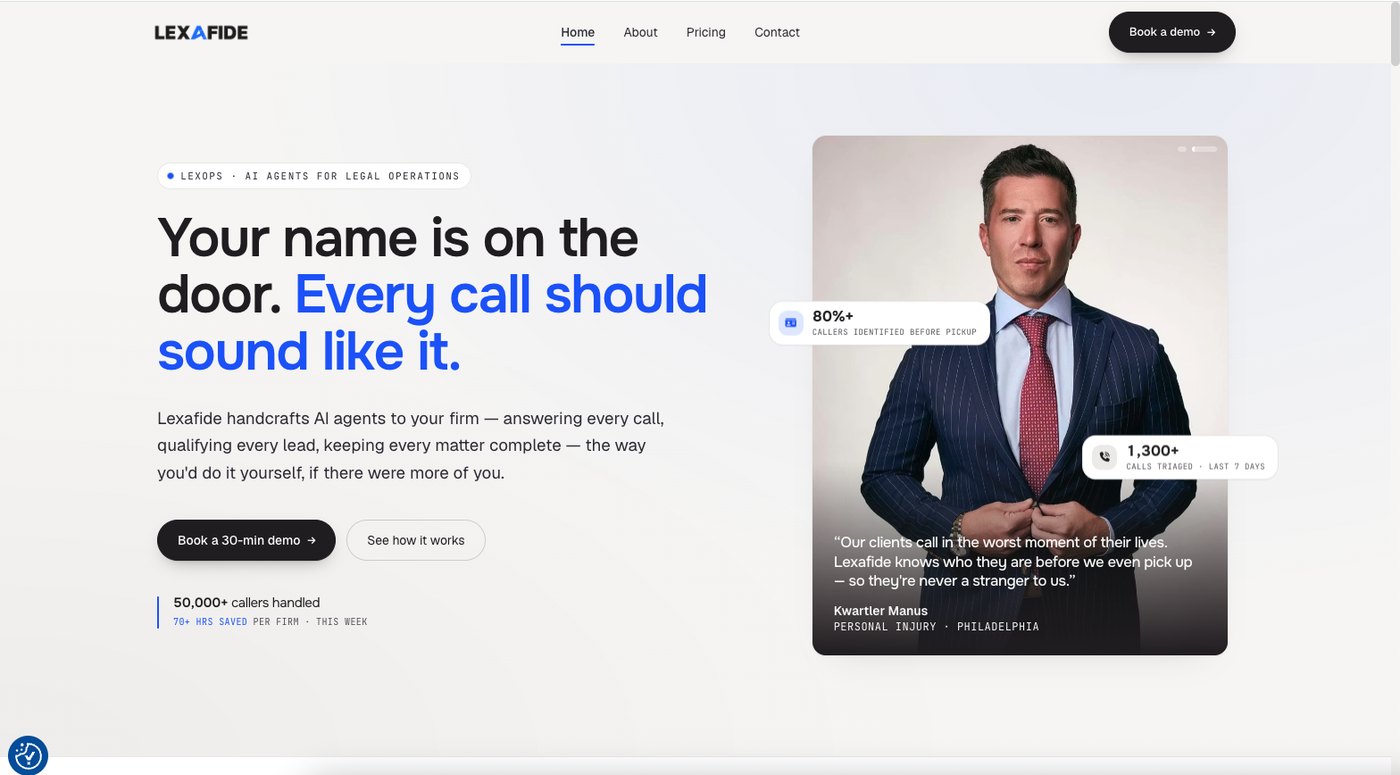Click the 'Lexafide handcrafts AI agents' paragraph
Image resolution: width=1400 pixels, height=775 pixels.
tap(410, 445)
